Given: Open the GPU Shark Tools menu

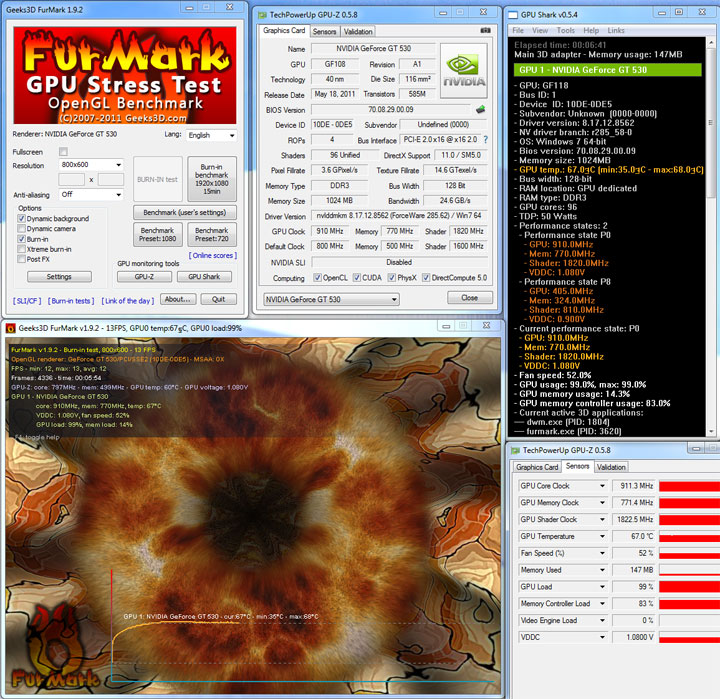Looking at the screenshot, I should [566, 30].
